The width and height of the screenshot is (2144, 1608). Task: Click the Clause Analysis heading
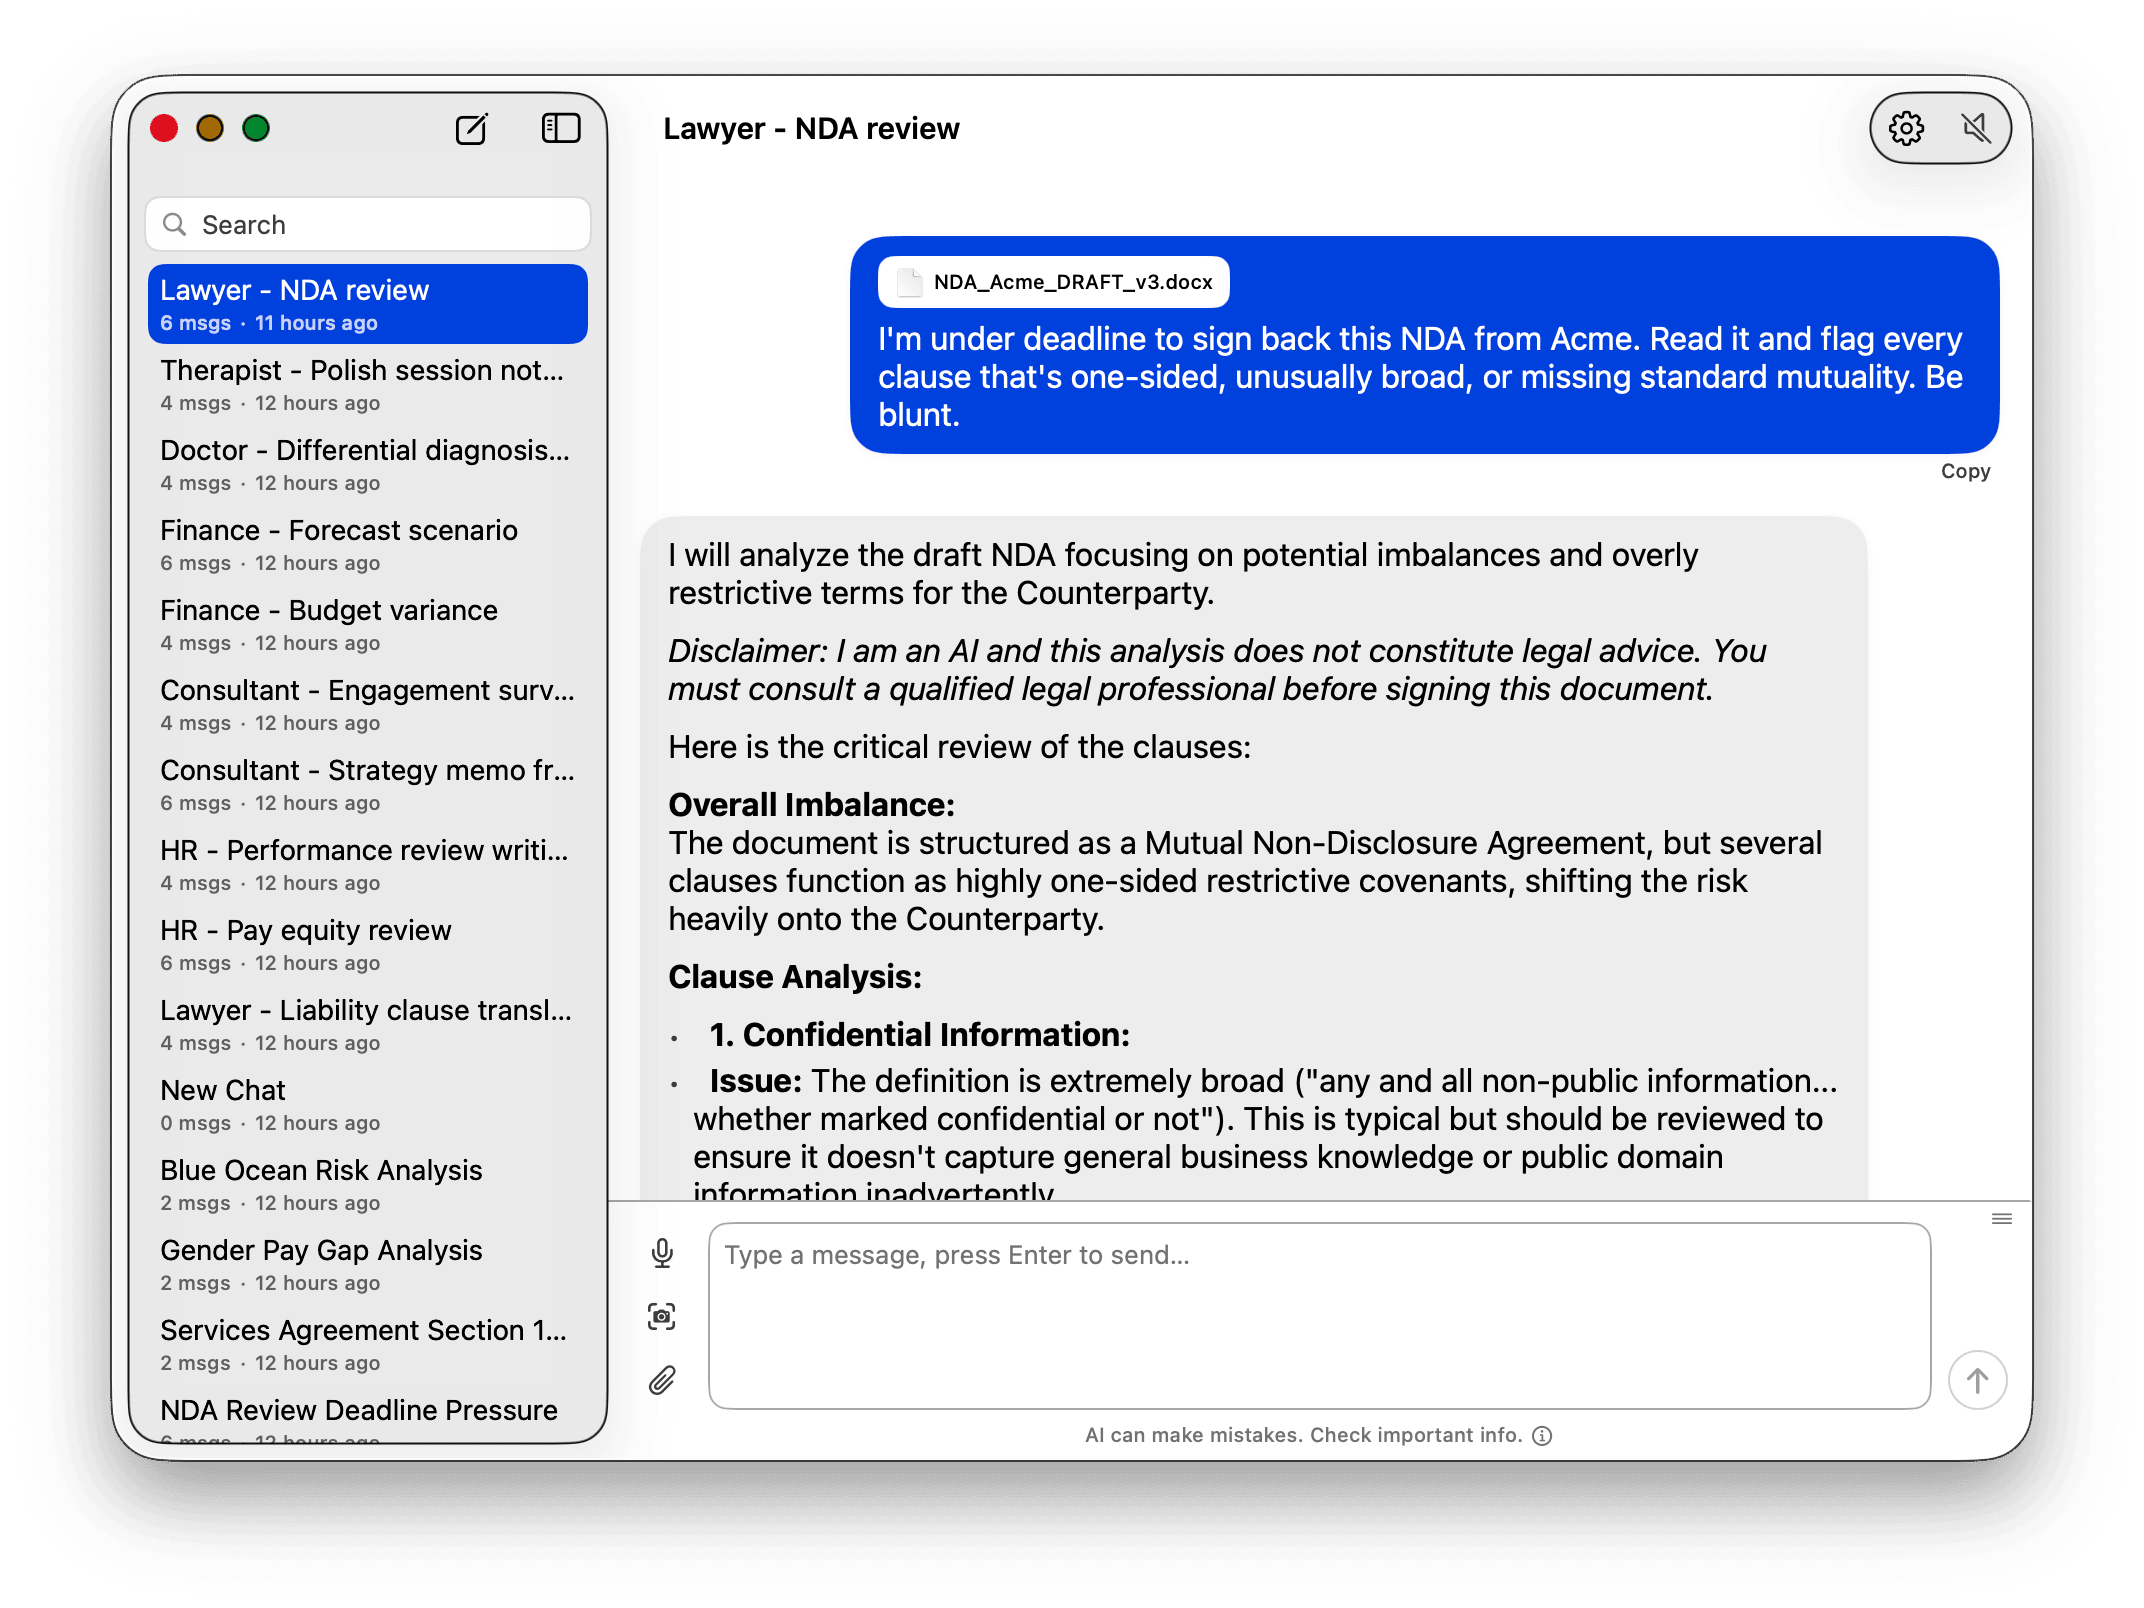795,977
